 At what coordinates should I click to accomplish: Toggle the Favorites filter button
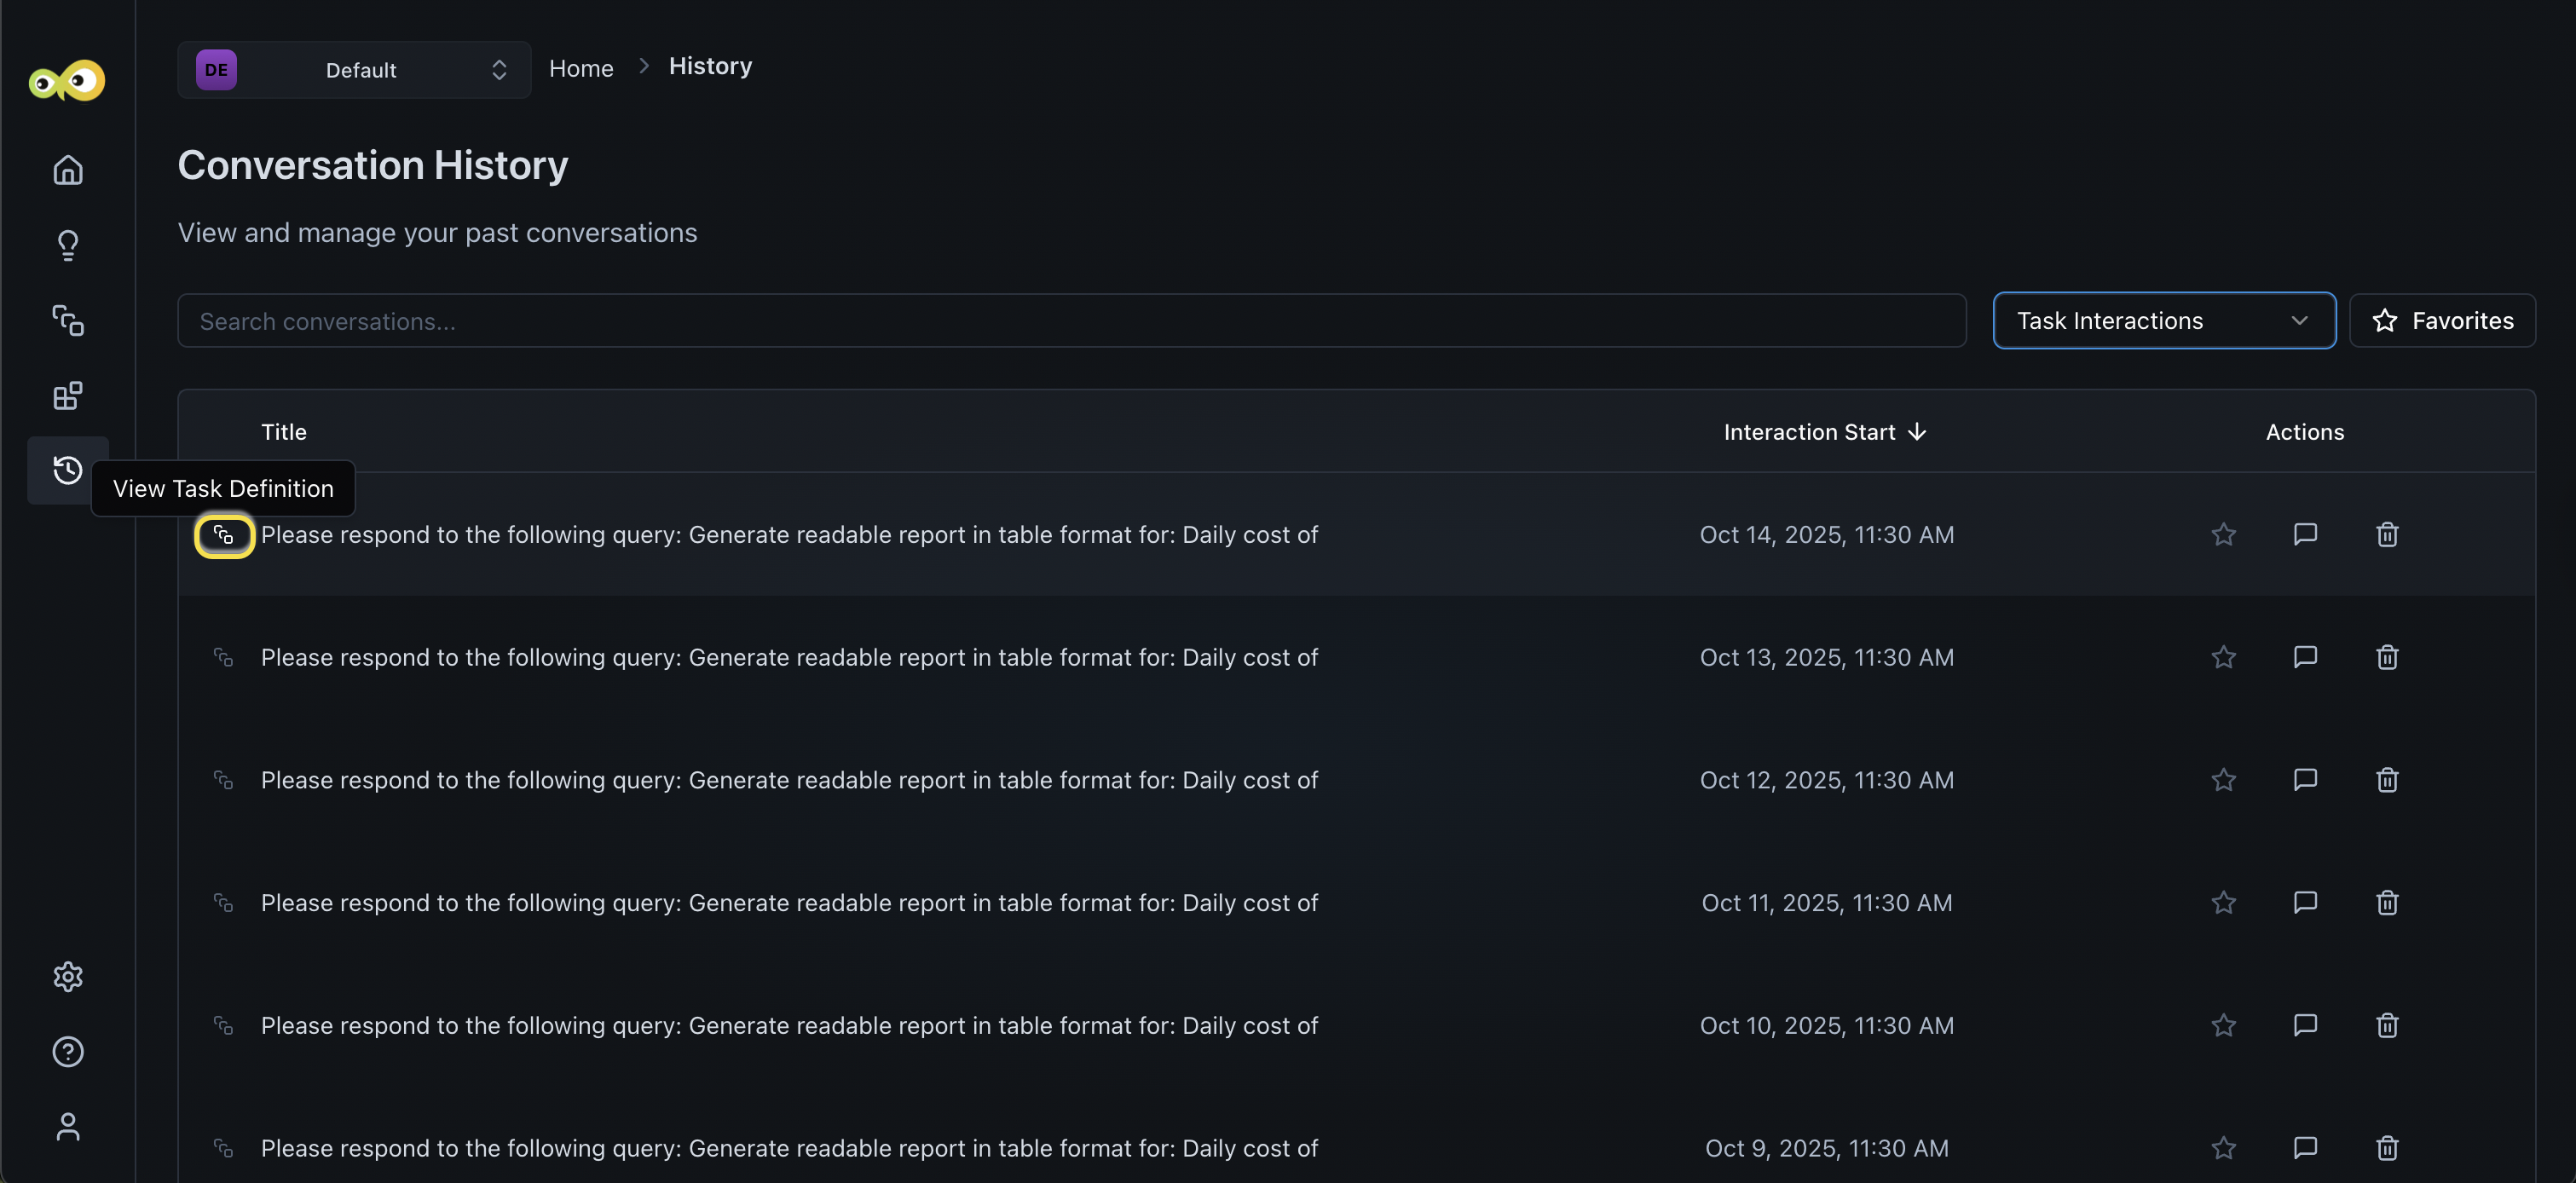(2442, 321)
